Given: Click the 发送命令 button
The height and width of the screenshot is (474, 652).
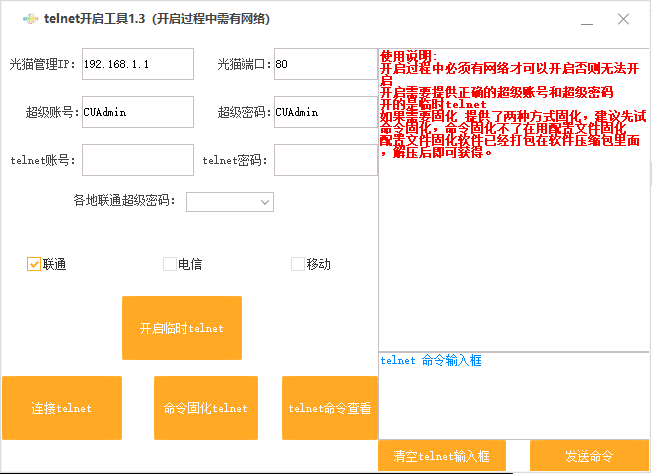Looking at the screenshot, I should click(589, 456).
